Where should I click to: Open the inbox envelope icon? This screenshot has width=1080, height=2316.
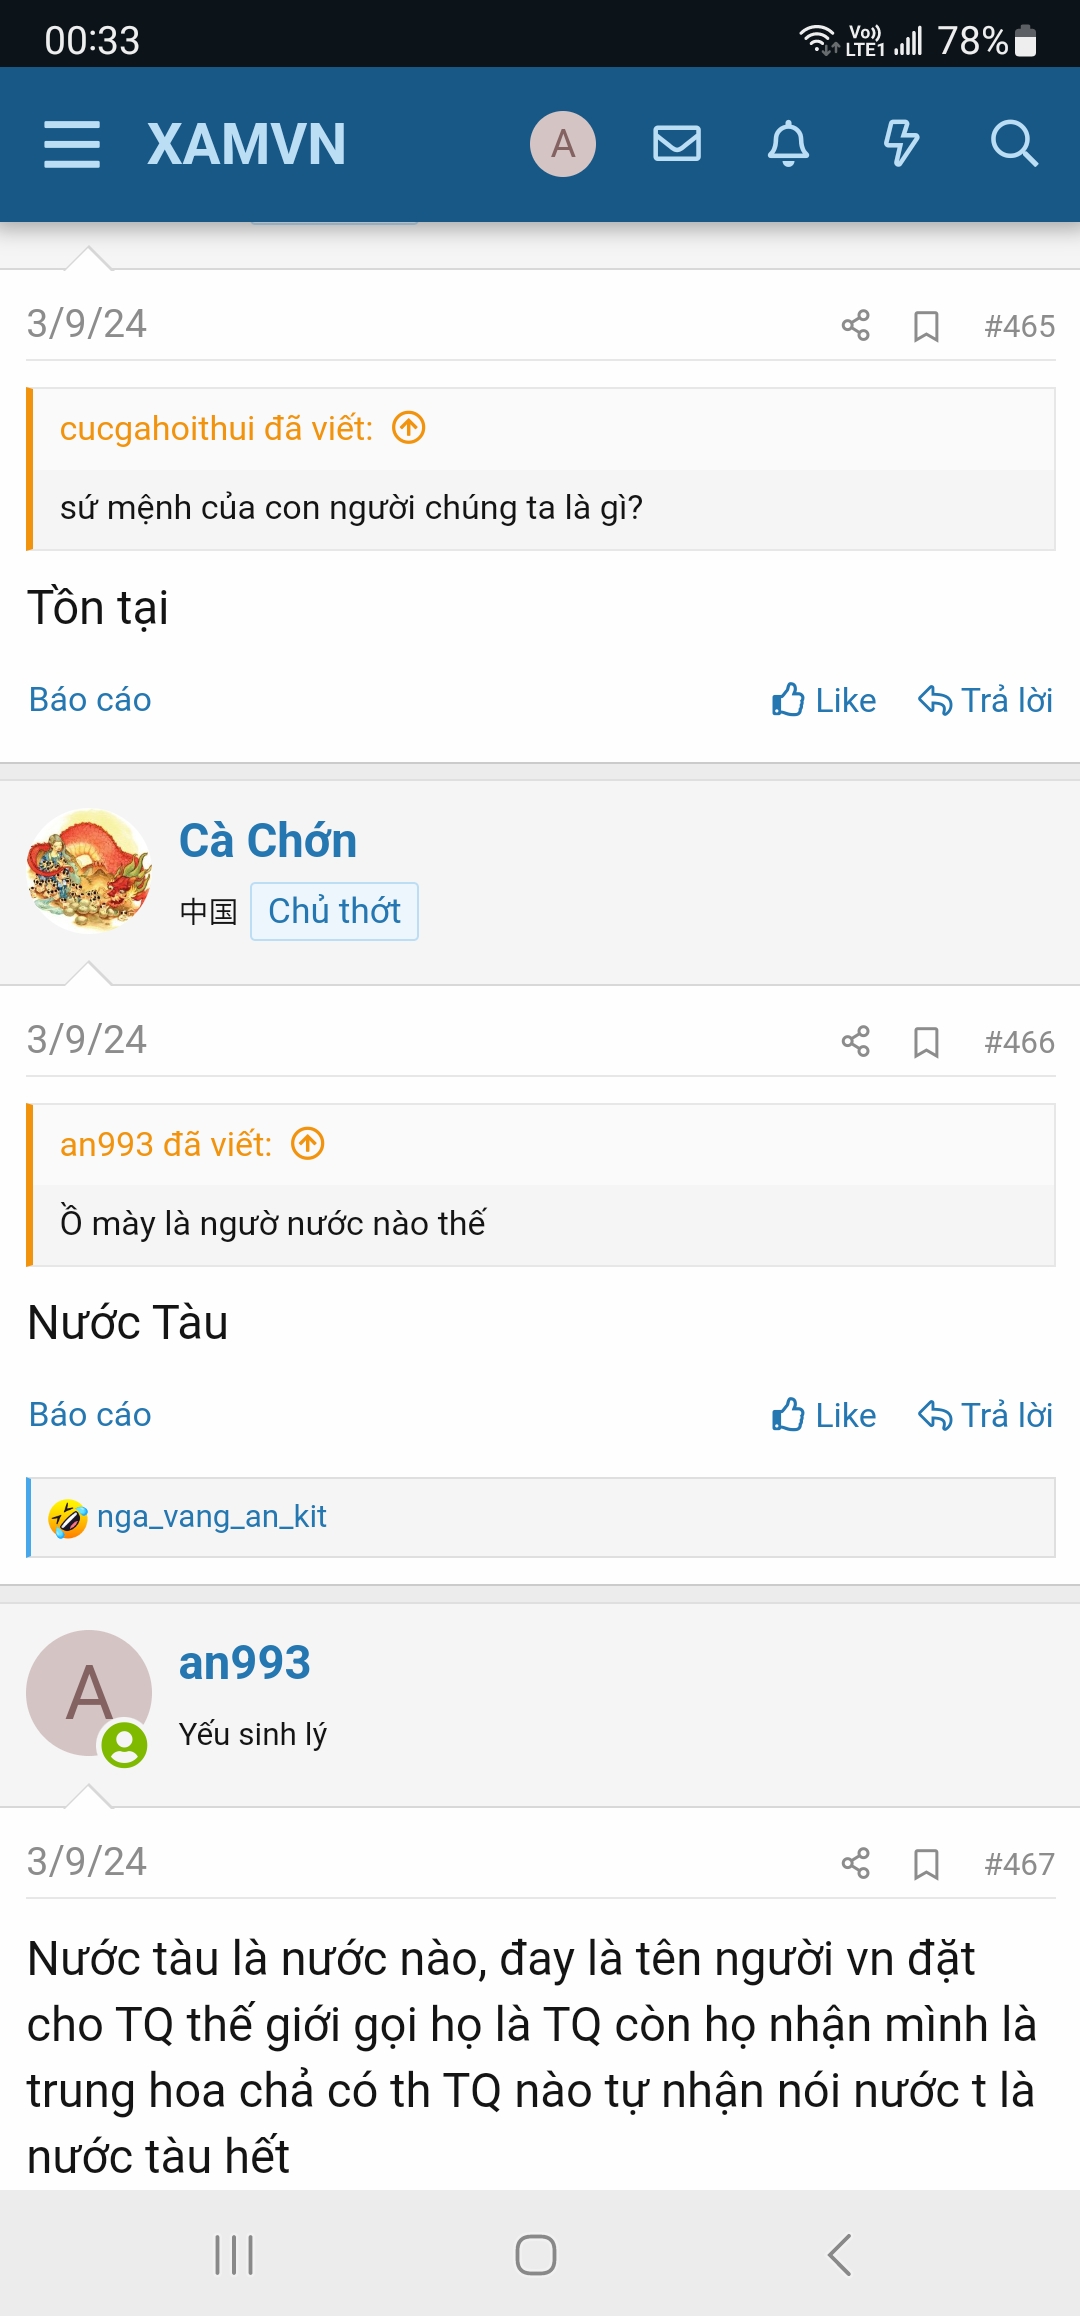pyautogui.click(x=677, y=144)
